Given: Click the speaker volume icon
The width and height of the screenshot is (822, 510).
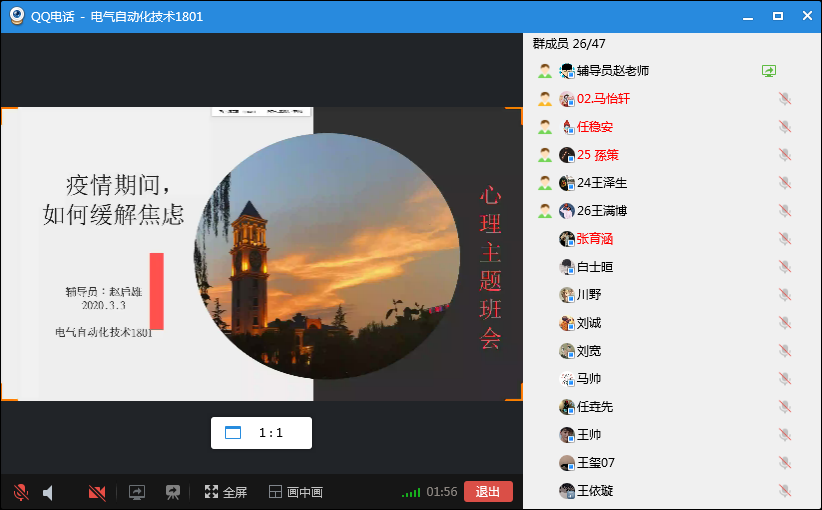Looking at the screenshot, I should tap(48, 492).
